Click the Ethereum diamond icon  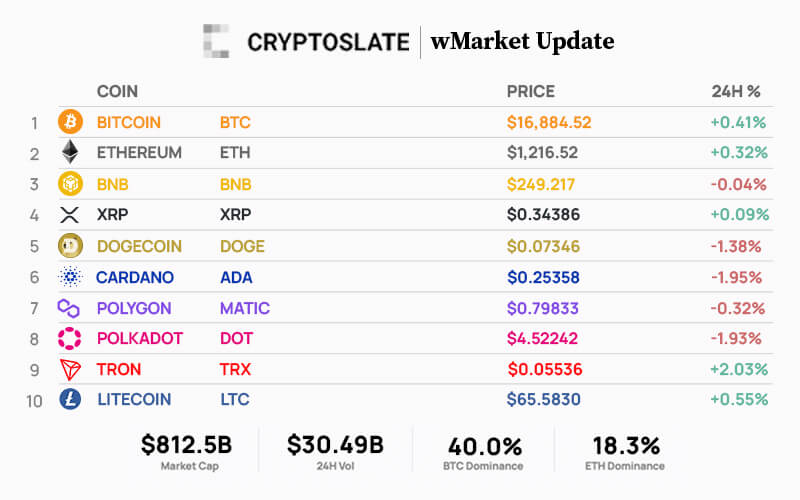(70, 152)
